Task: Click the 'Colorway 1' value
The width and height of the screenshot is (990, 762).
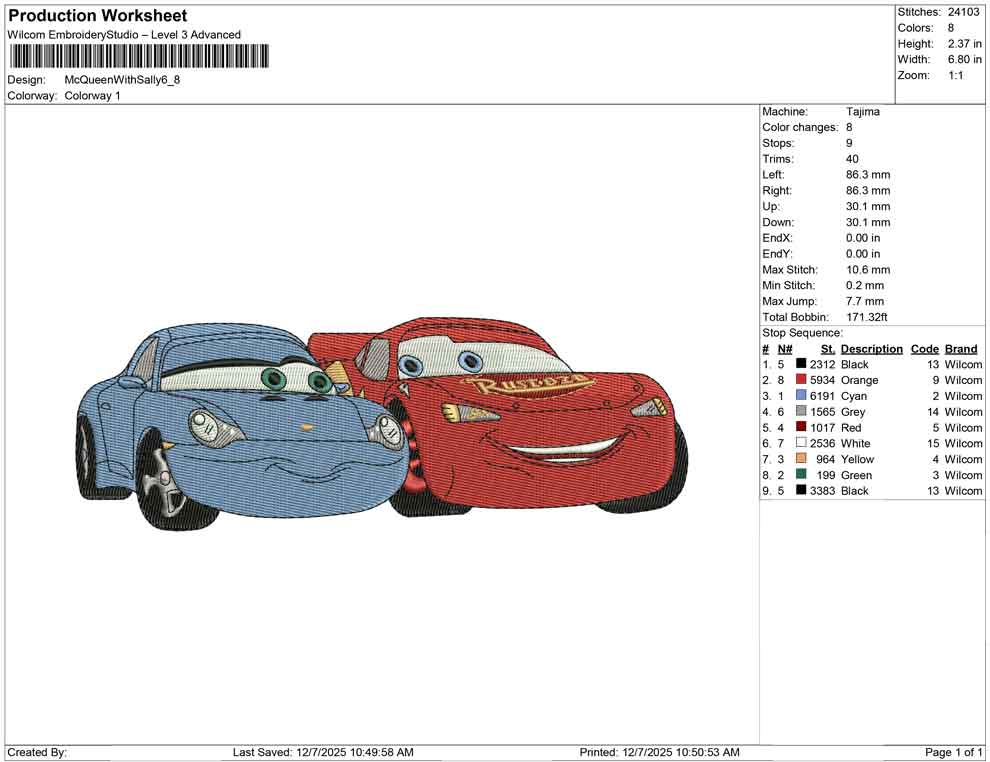Action: pyautogui.click(x=92, y=95)
